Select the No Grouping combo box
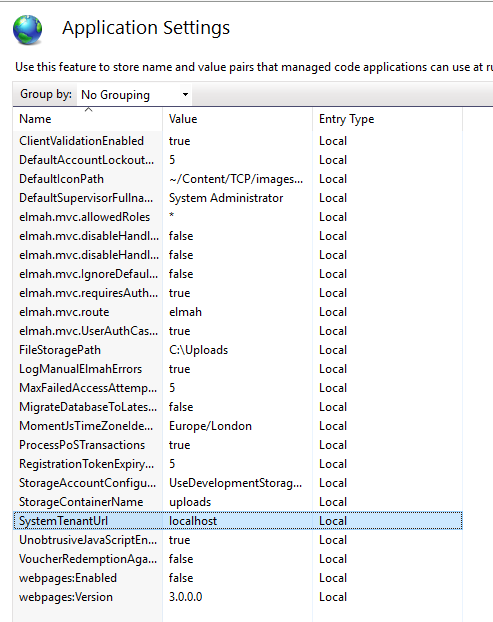Image resolution: width=493 pixels, height=622 pixels. pyautogui.click(x=134, y=94)
